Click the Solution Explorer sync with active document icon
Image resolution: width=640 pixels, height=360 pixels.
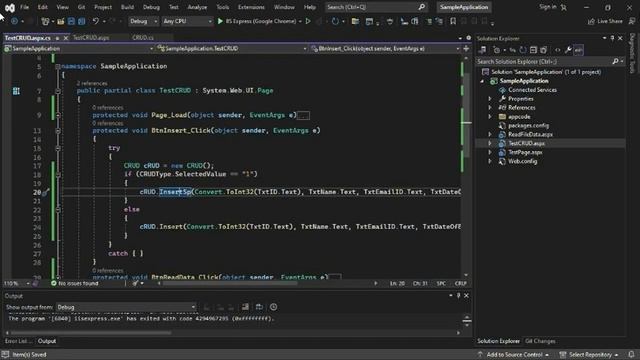point(513,50)
